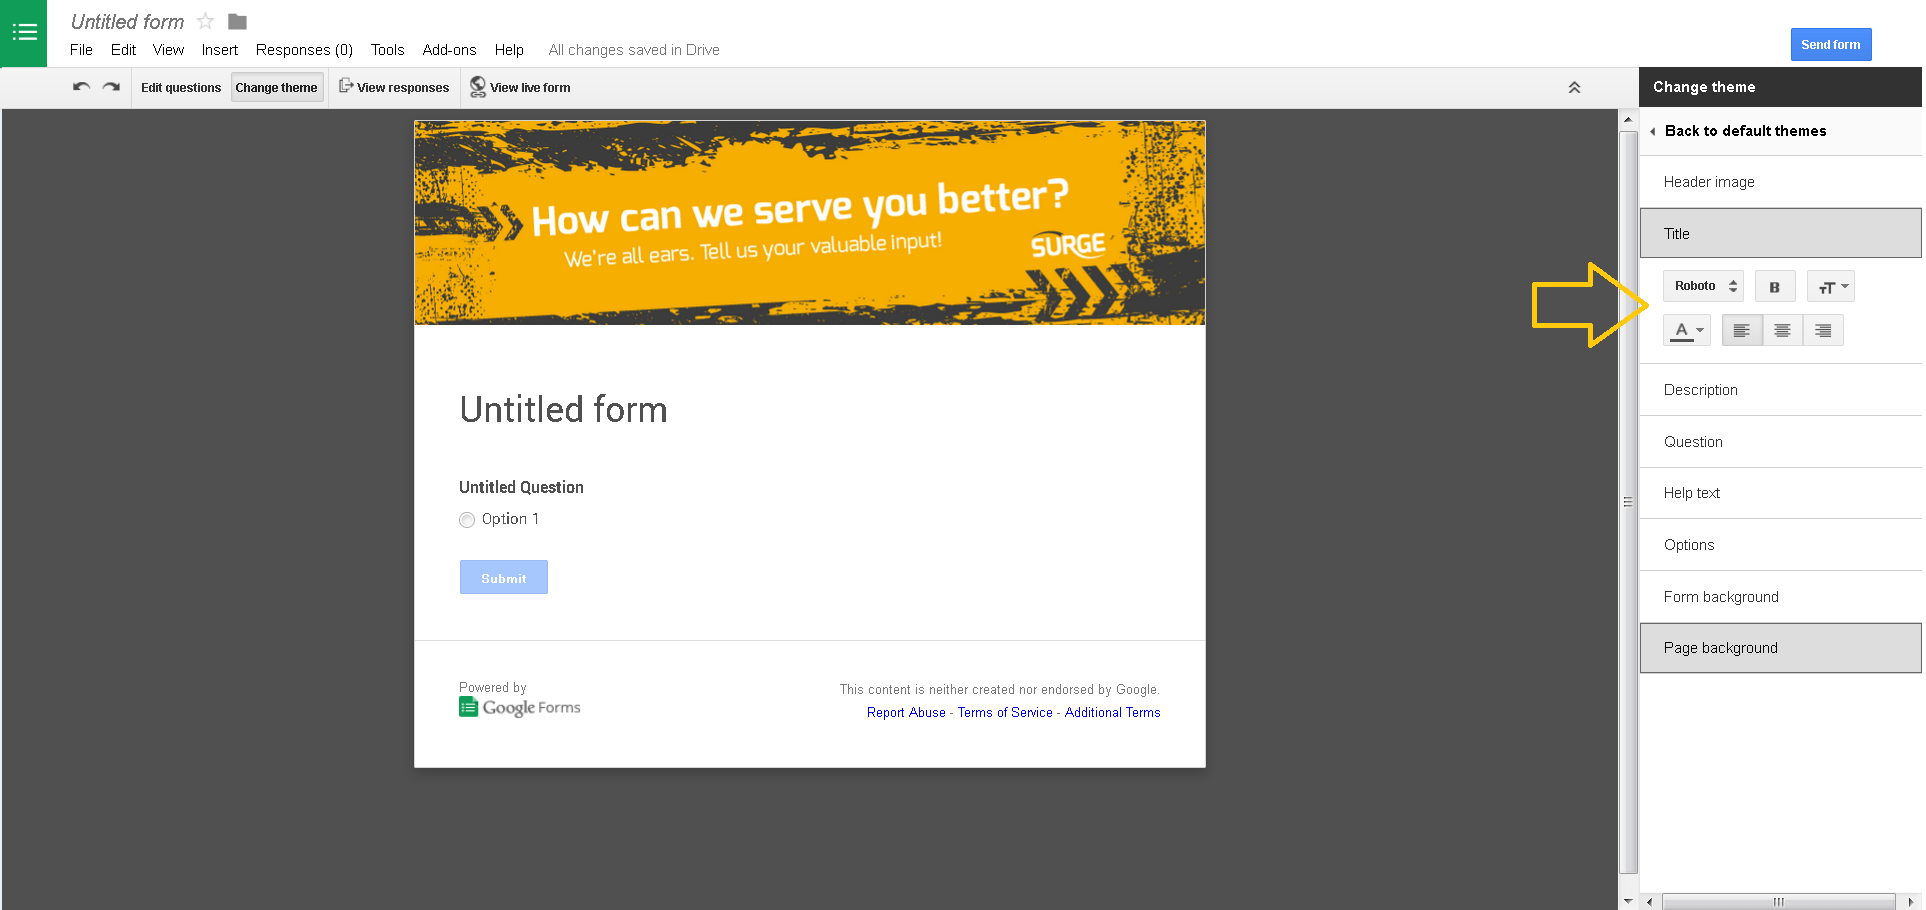Open the Add-ons menu

(449, 50)
